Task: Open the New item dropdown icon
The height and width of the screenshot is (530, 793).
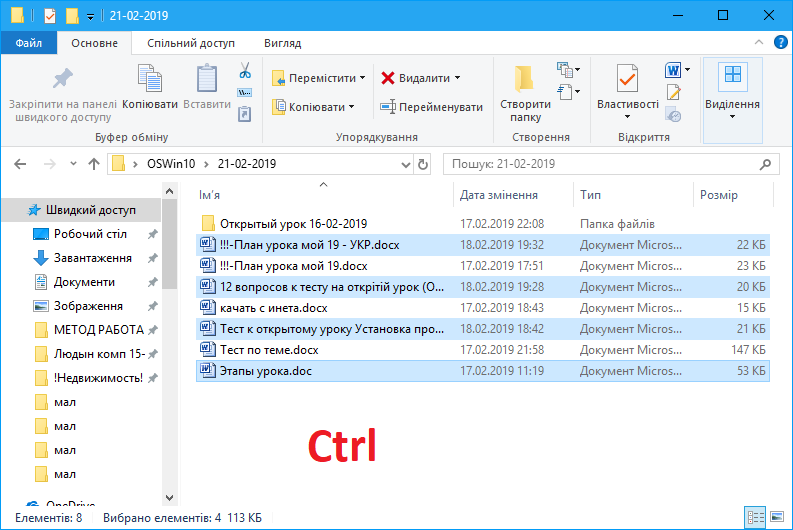Action: click(x=568, y=69)
